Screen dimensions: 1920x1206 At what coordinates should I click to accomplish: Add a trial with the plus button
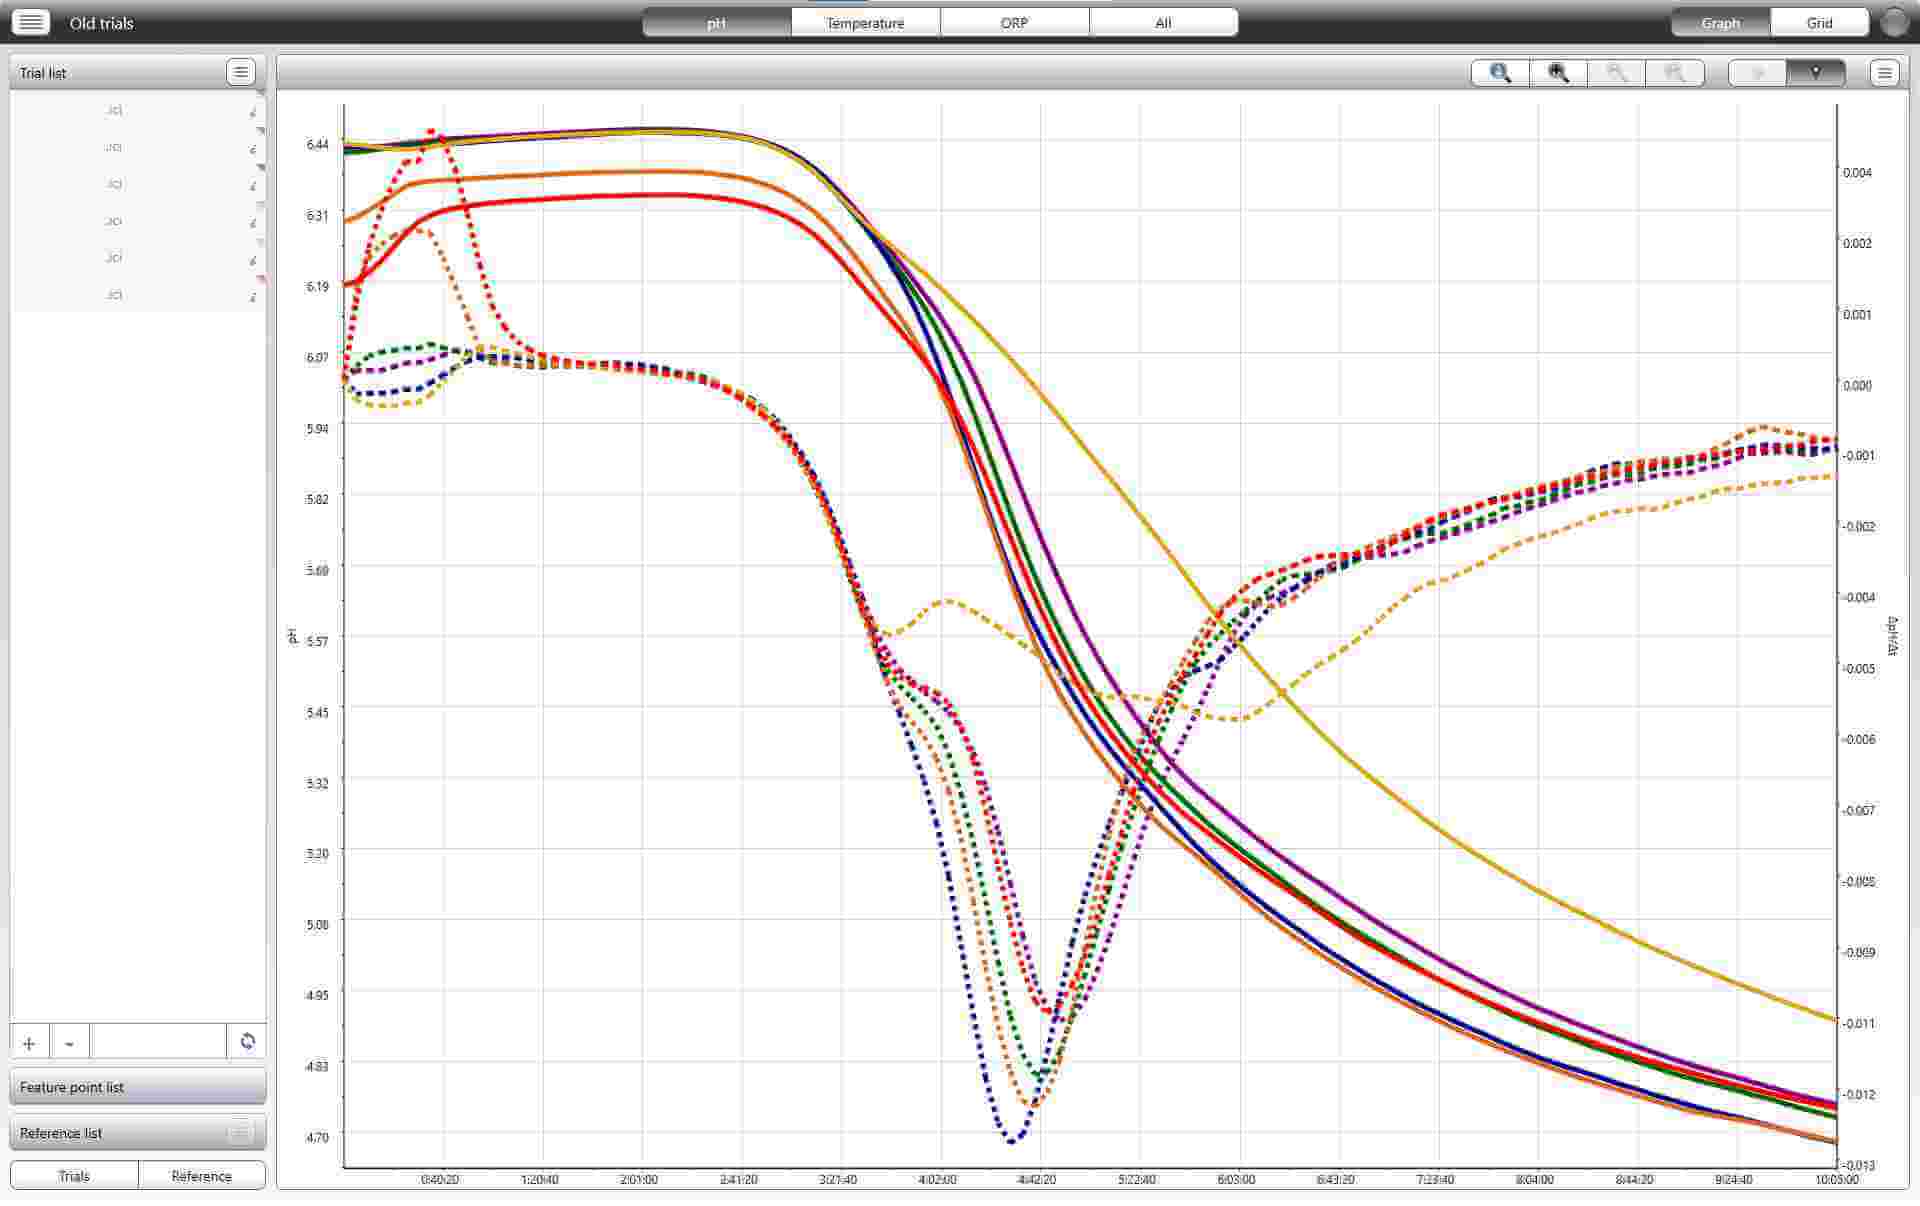coord(29,1043)
